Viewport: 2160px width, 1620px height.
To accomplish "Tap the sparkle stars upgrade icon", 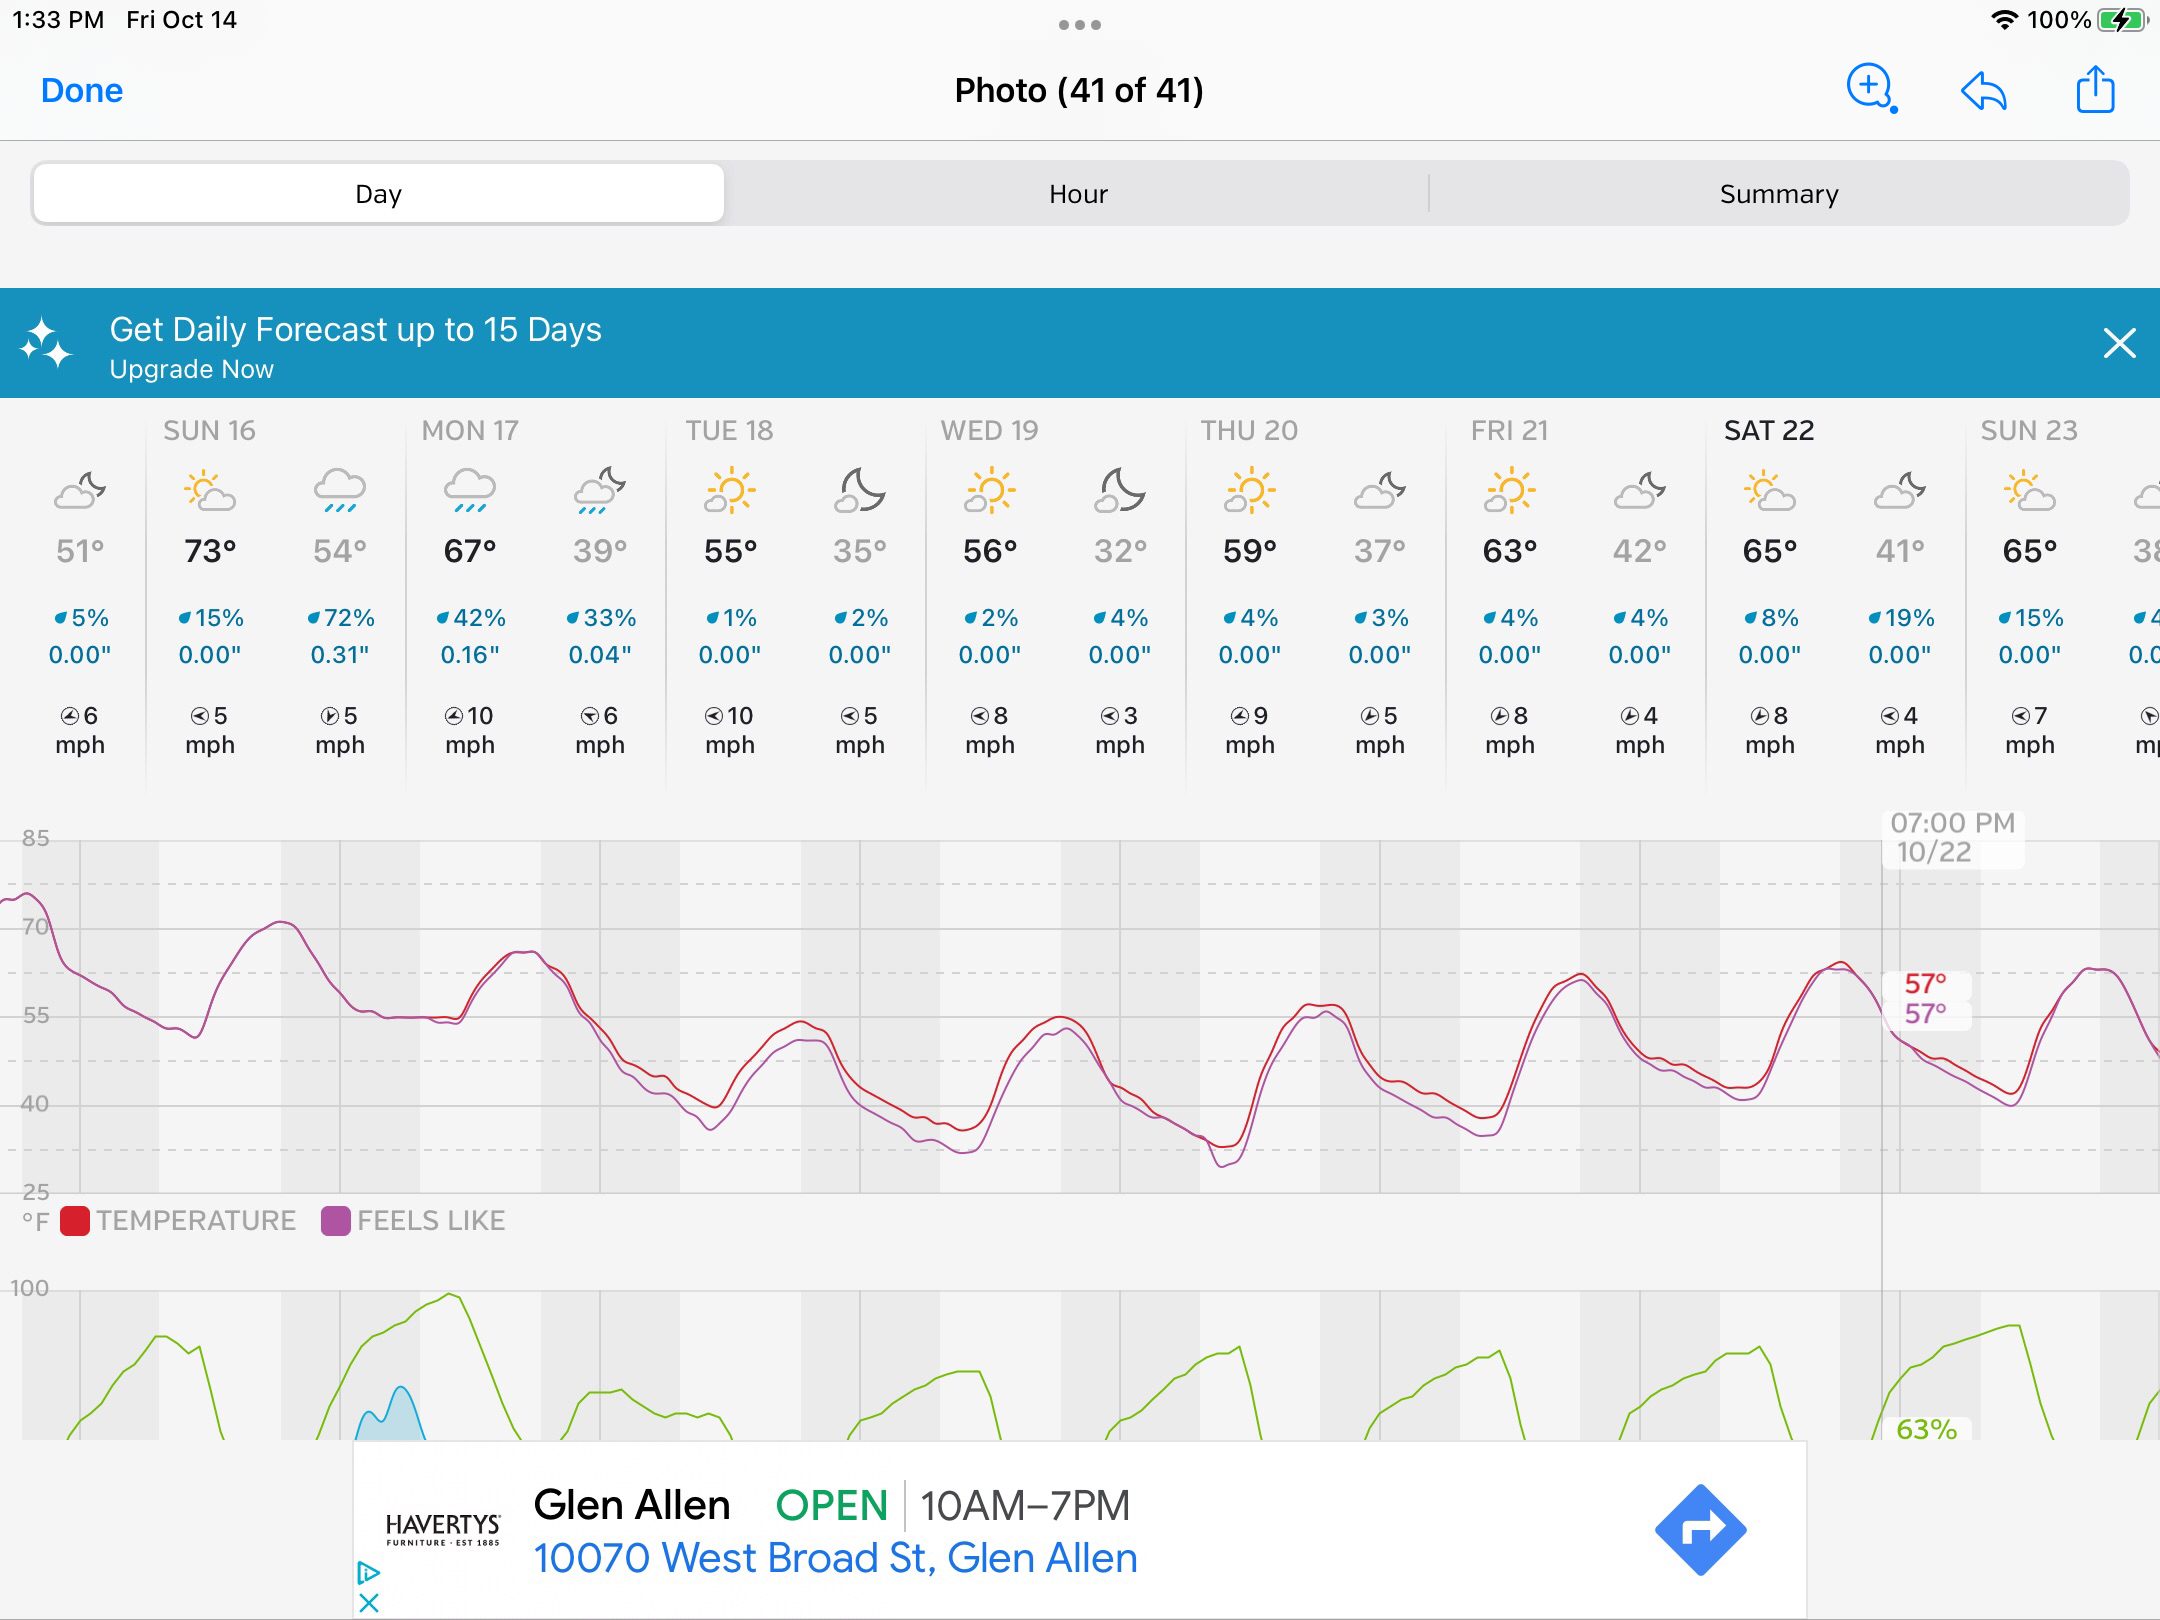I will [46, 344].
